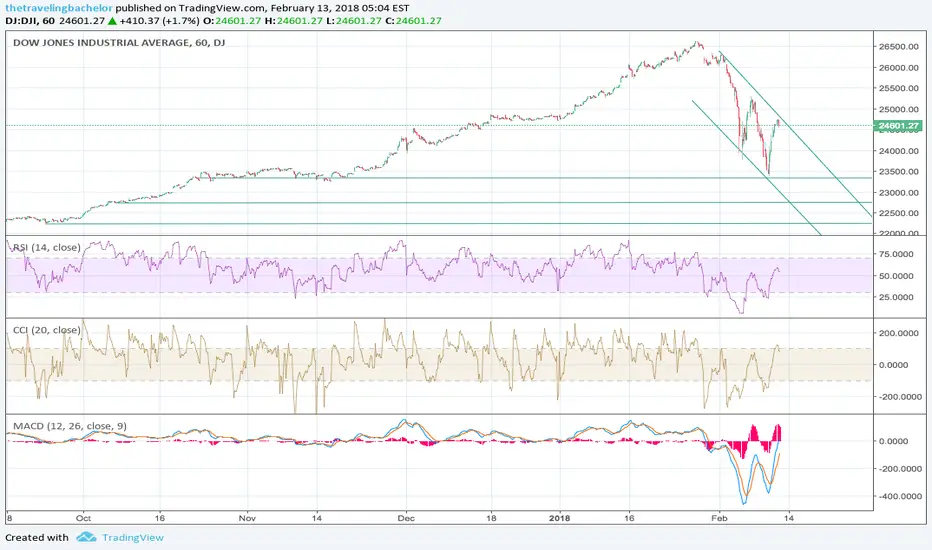Click the RSI 50.0000 axis value
Screen dimensions: 932x550
coord(896,276)
